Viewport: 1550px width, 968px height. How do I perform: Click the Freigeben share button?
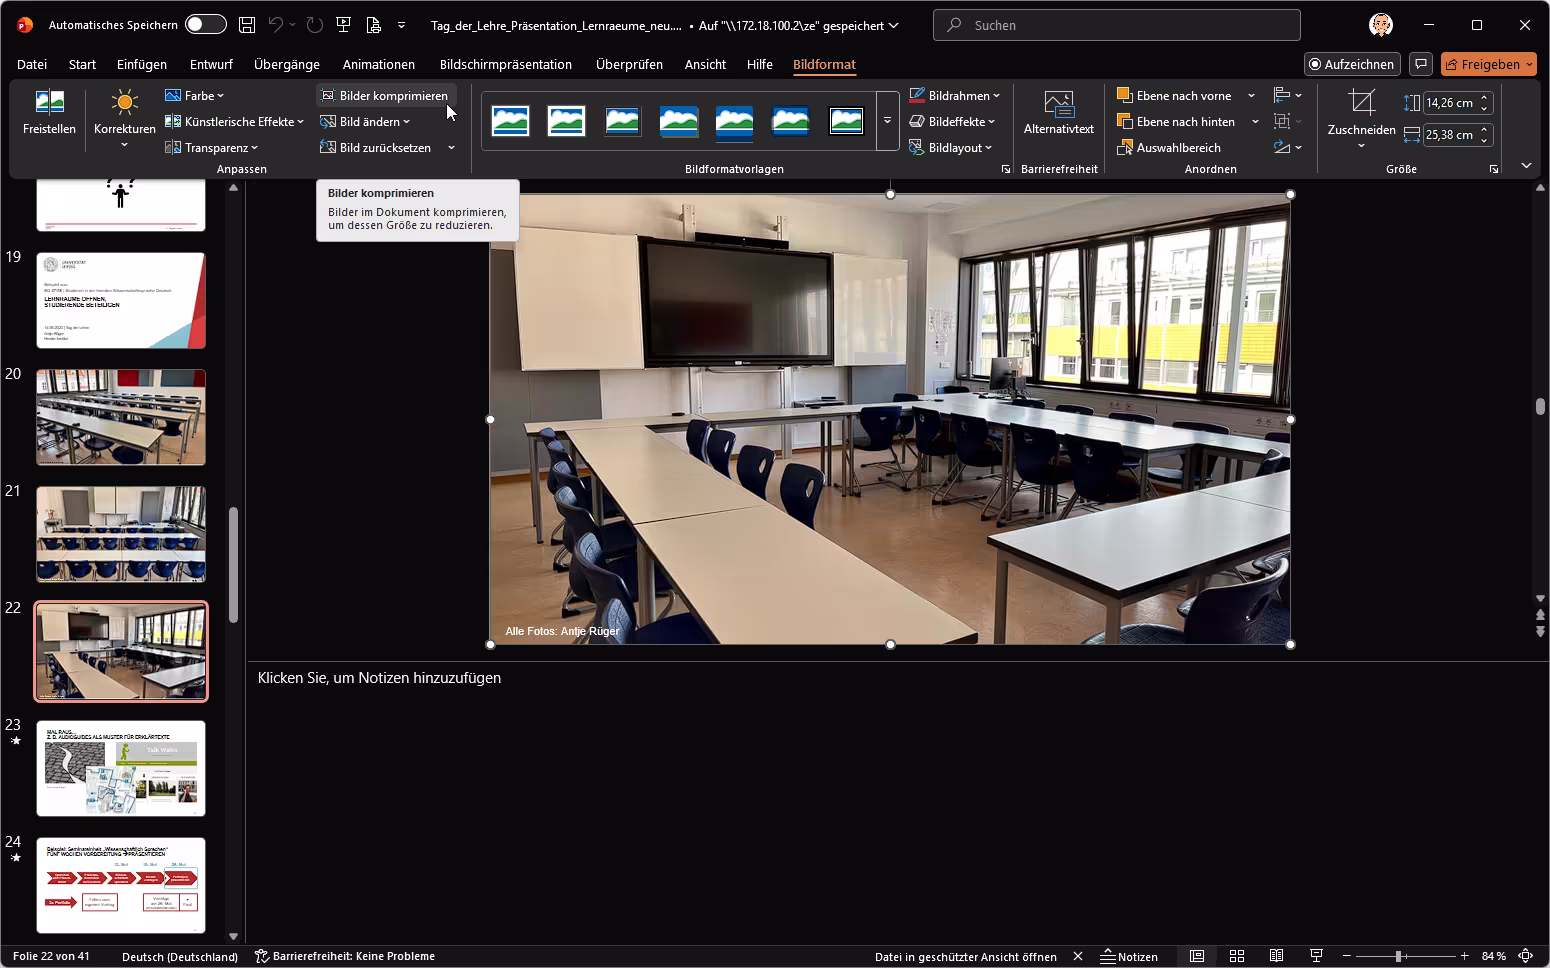pos(1489,64)
